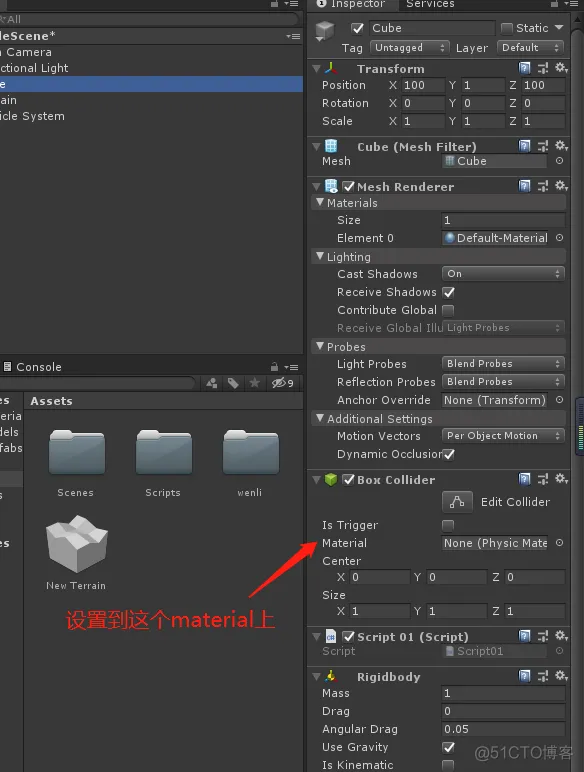
Task: Collapse the Lighting section
Action: click(x=320, y=256)
